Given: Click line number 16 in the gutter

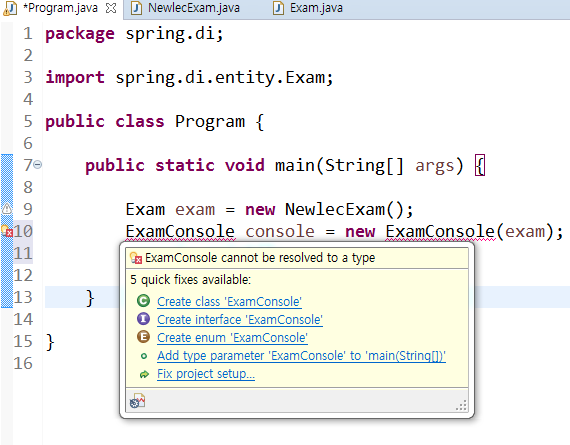Looking at the screenshot, I should [23, 363].
